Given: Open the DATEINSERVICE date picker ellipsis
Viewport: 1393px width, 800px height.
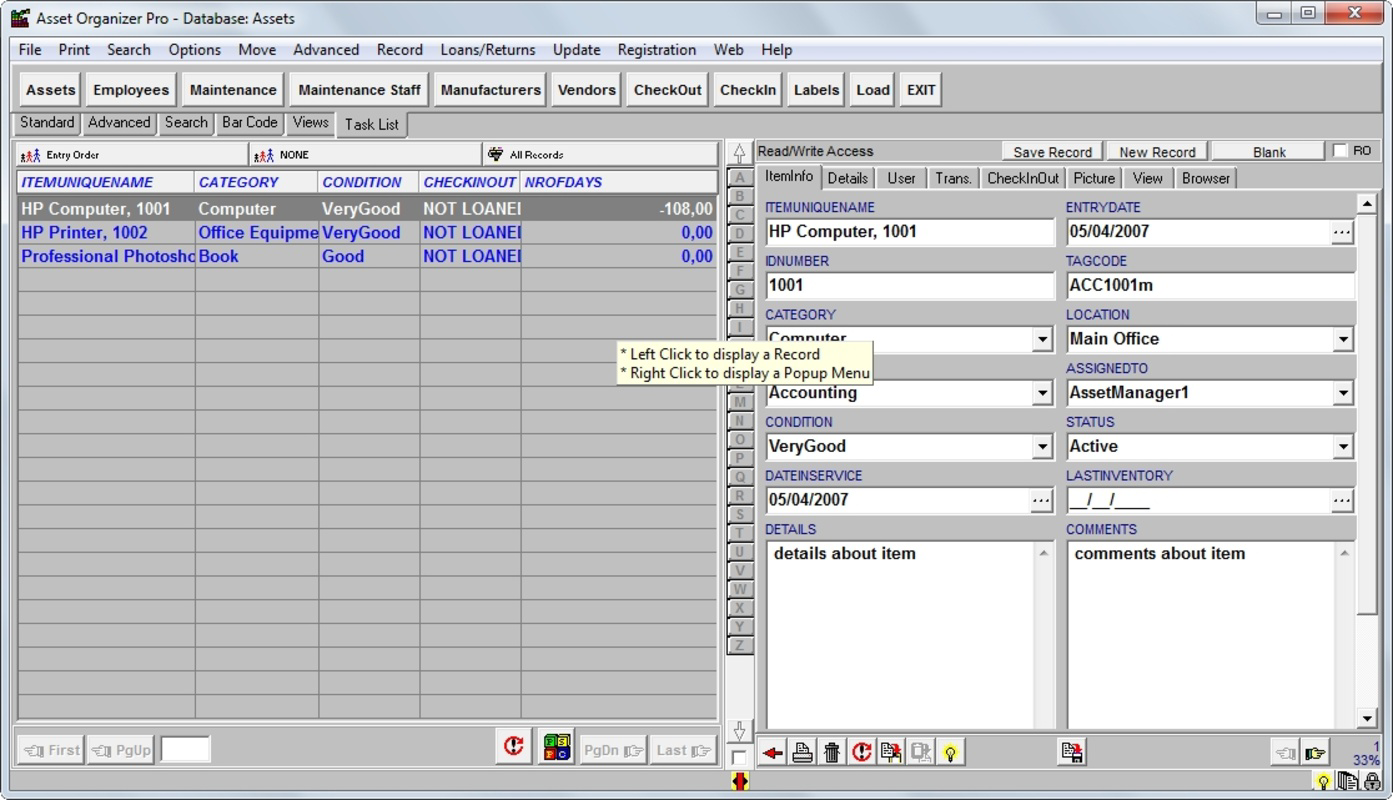Looking at the screenshot, I should point(1041,501).
